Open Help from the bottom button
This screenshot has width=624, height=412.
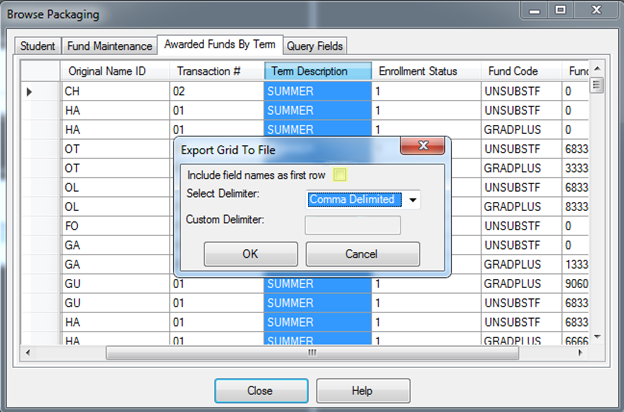click(363, 391)
